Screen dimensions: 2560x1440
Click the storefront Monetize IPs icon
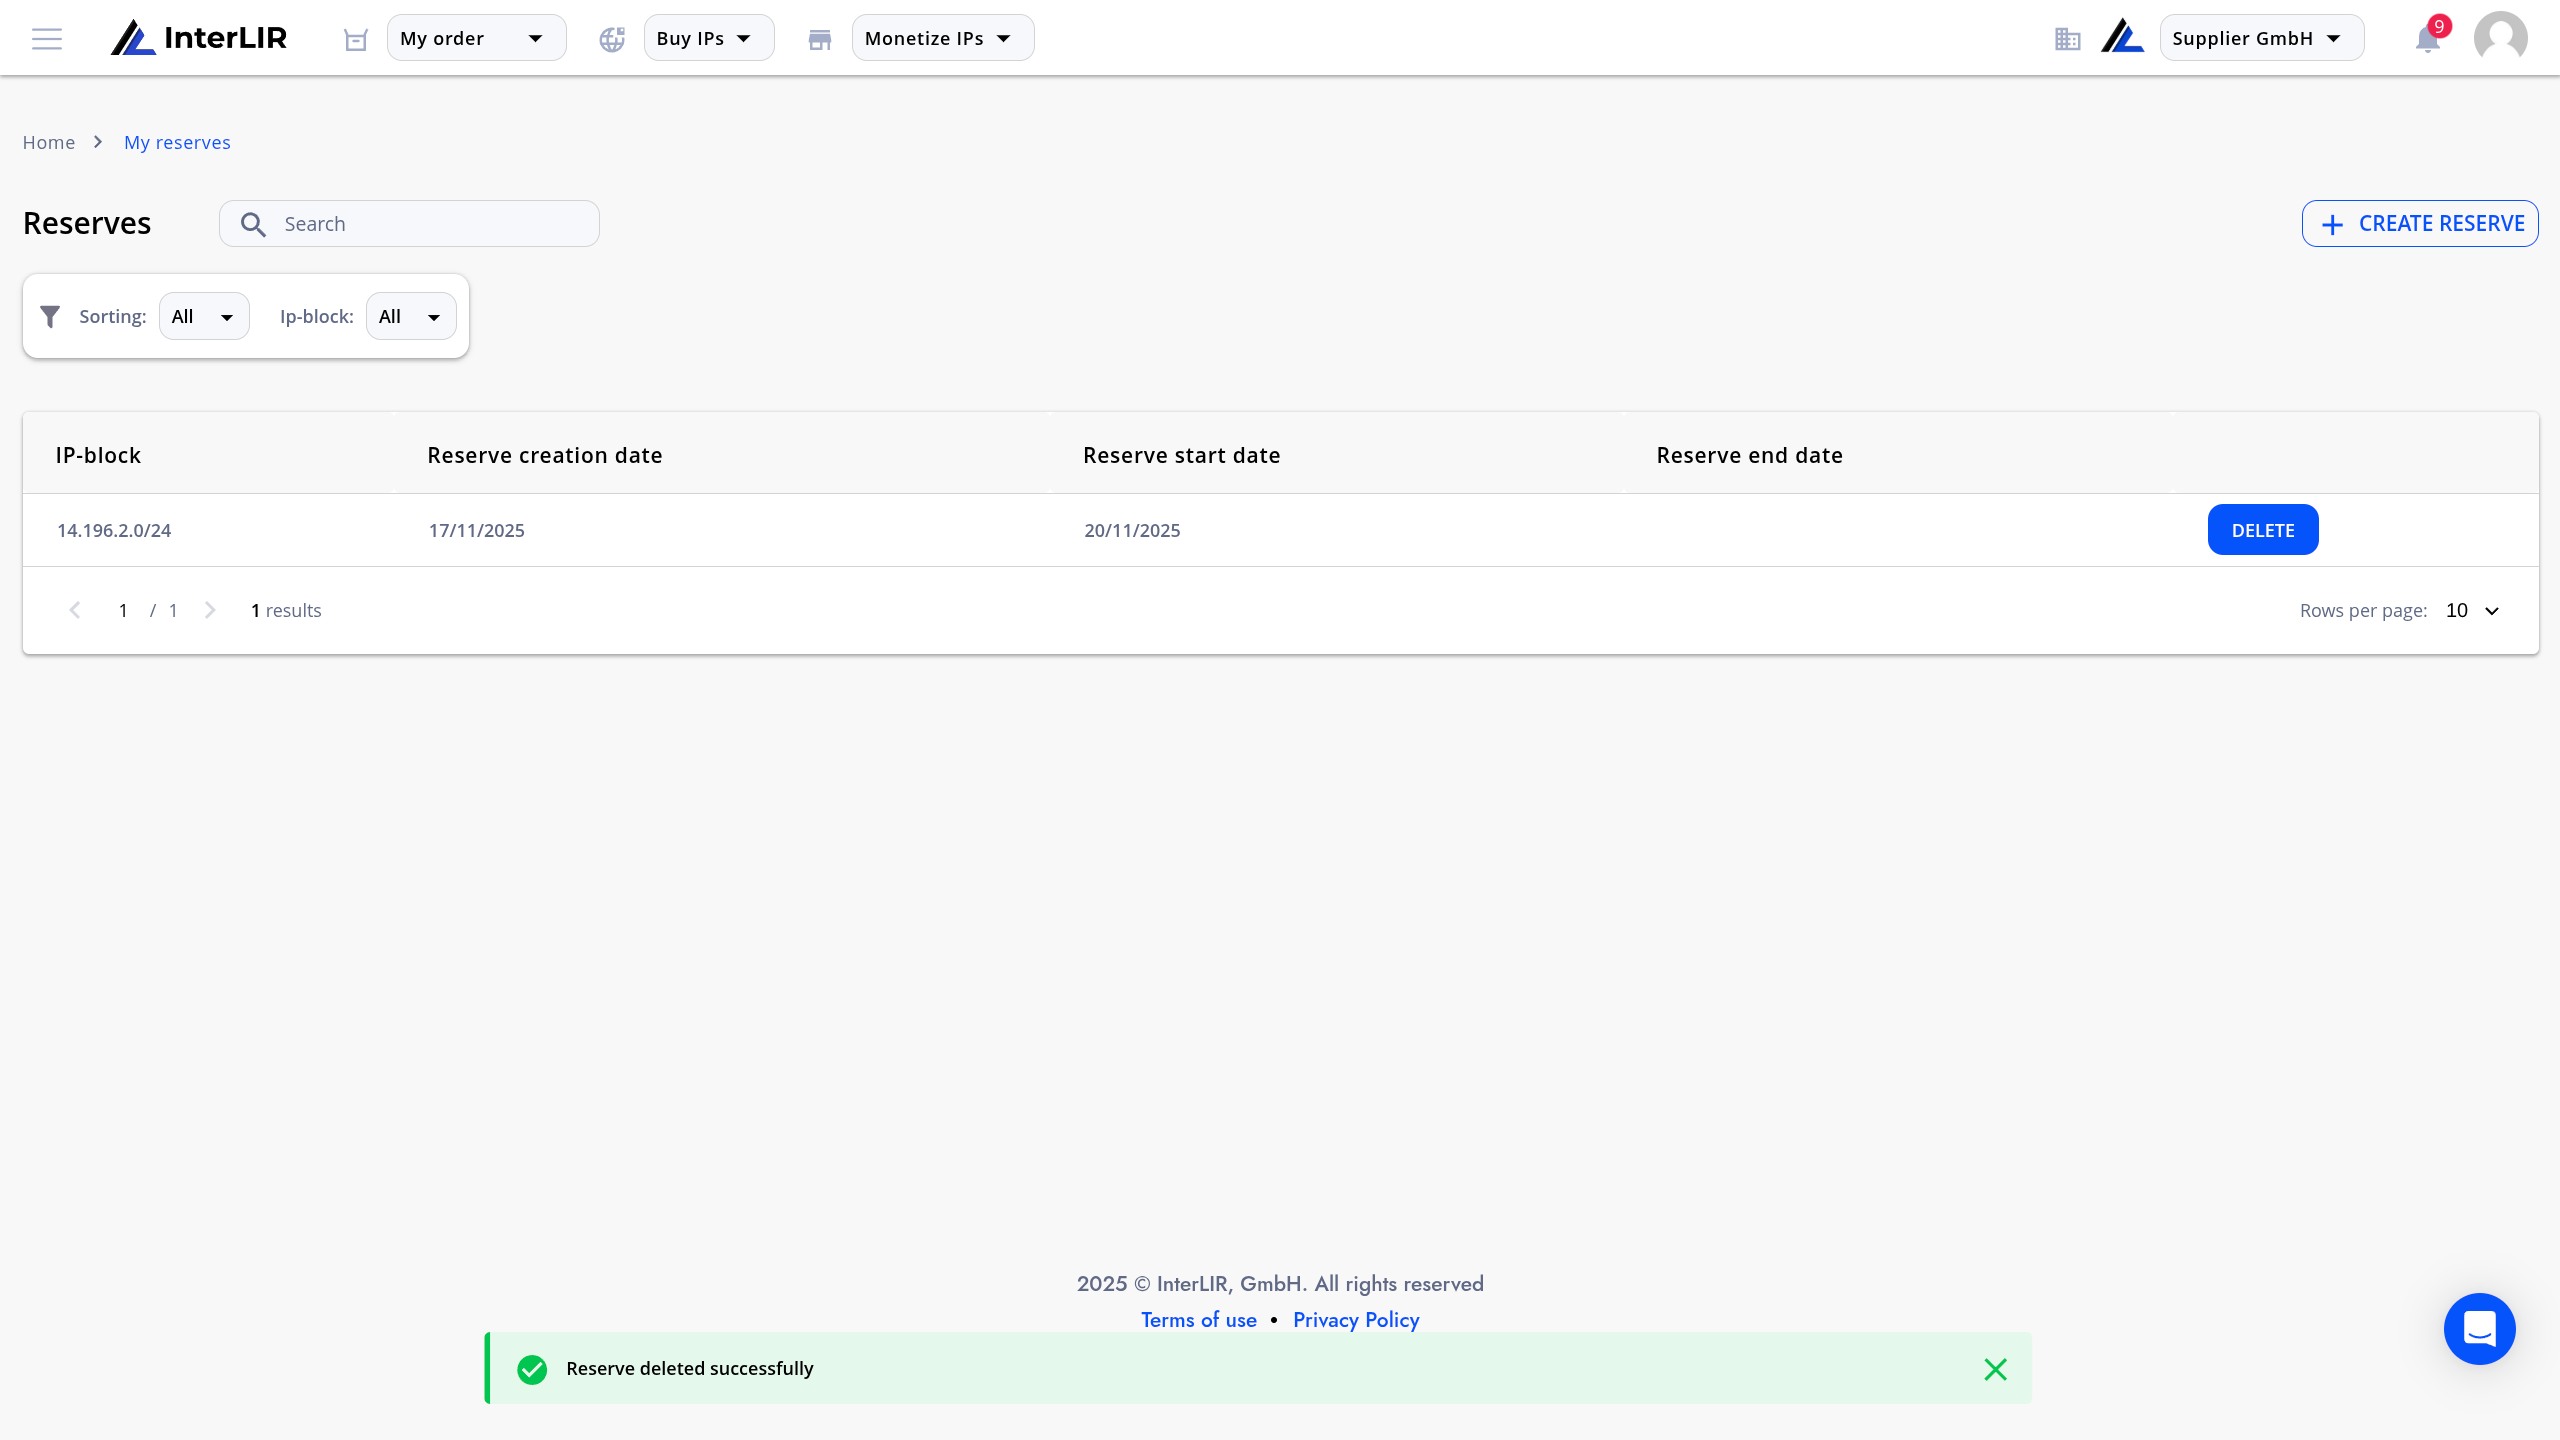coord(820,39)
